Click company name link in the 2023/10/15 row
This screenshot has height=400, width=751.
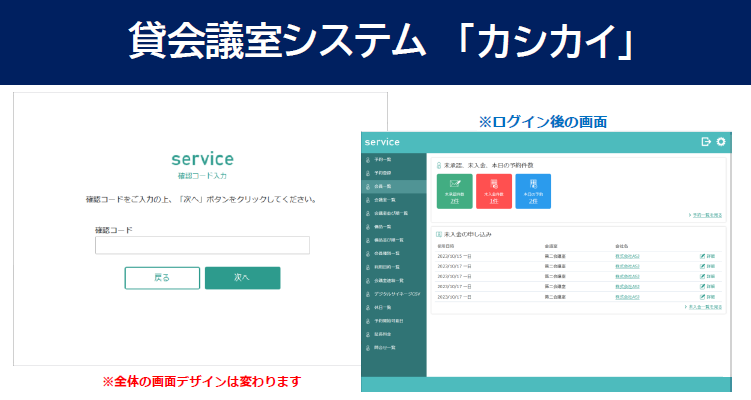[x=627, y=256]
